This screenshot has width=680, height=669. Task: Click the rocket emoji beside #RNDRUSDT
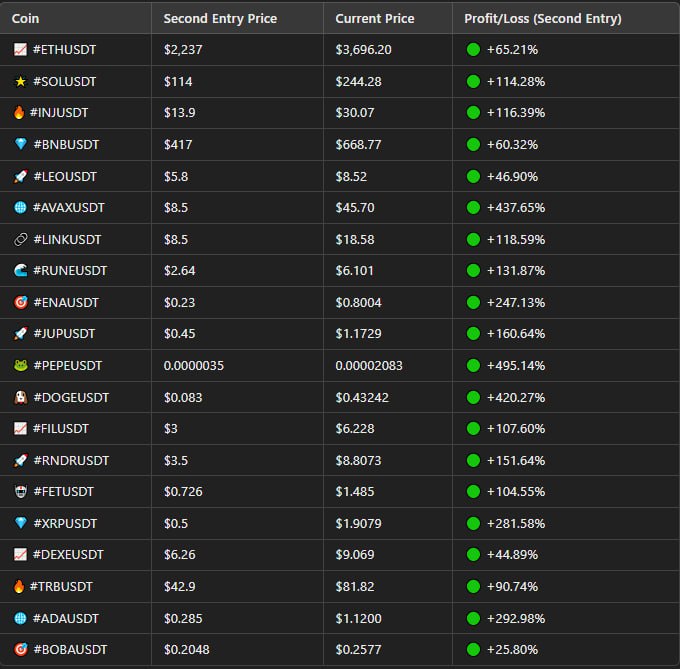20,460
